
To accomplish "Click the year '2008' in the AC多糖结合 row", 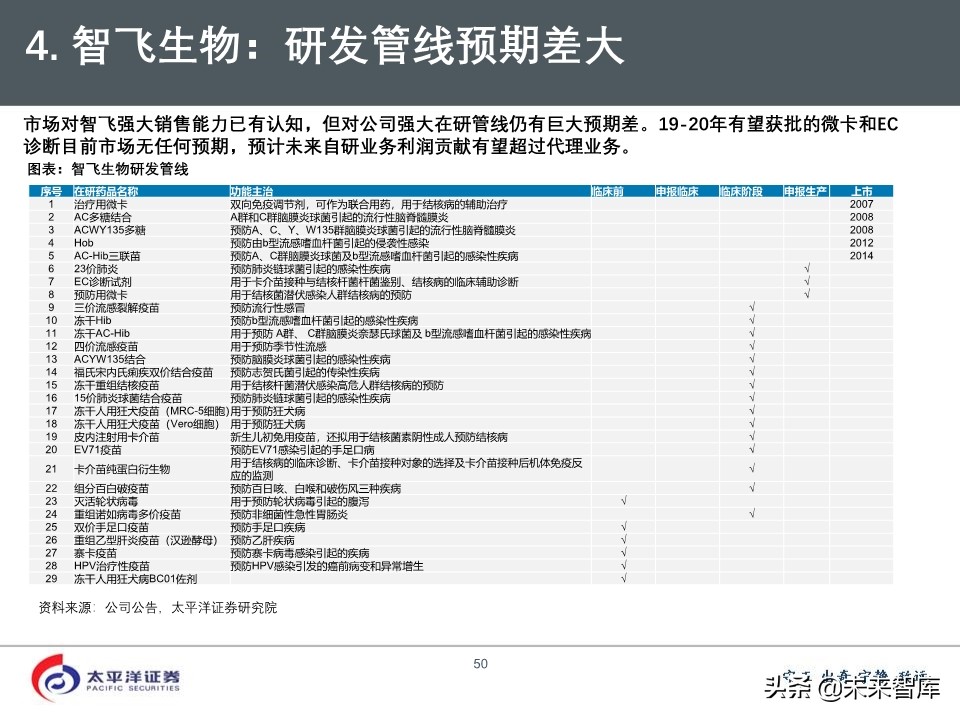I will click(861, 217).
